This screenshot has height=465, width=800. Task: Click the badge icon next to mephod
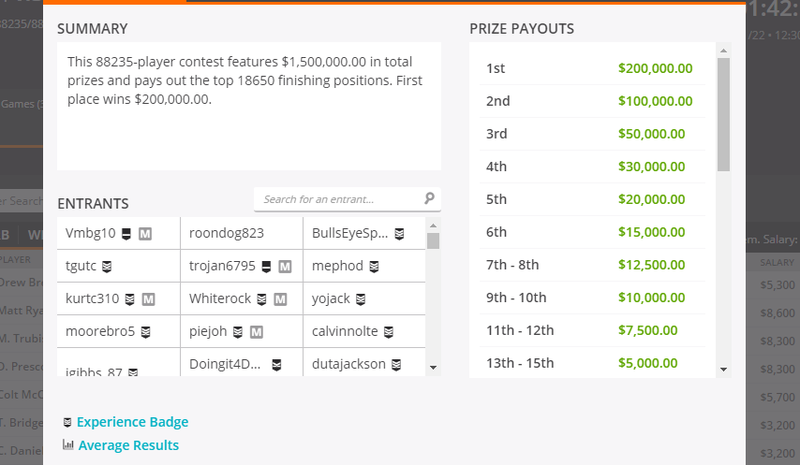(374, 266)
